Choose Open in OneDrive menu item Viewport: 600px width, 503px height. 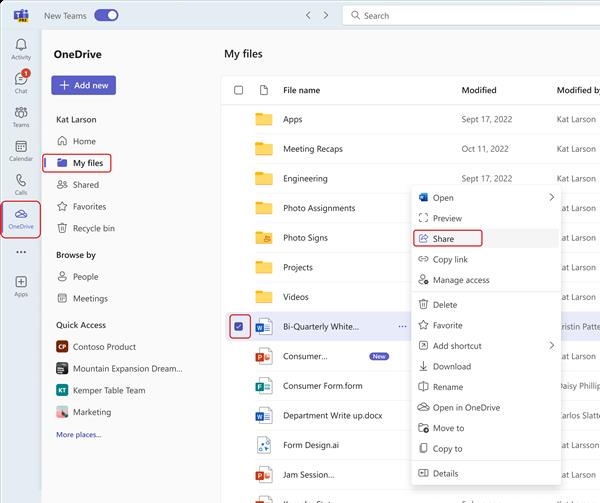(x=485, y=408)
